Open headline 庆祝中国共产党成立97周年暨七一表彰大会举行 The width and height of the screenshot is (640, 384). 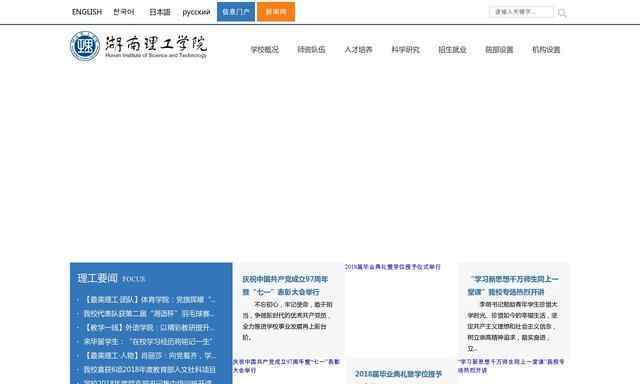(285, 286)
